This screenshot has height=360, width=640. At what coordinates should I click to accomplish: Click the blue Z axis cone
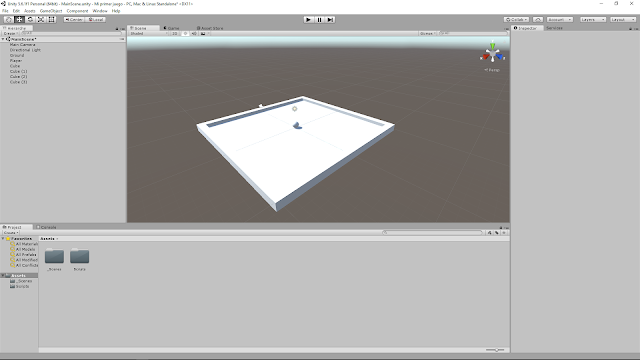[x=500, y=57]
